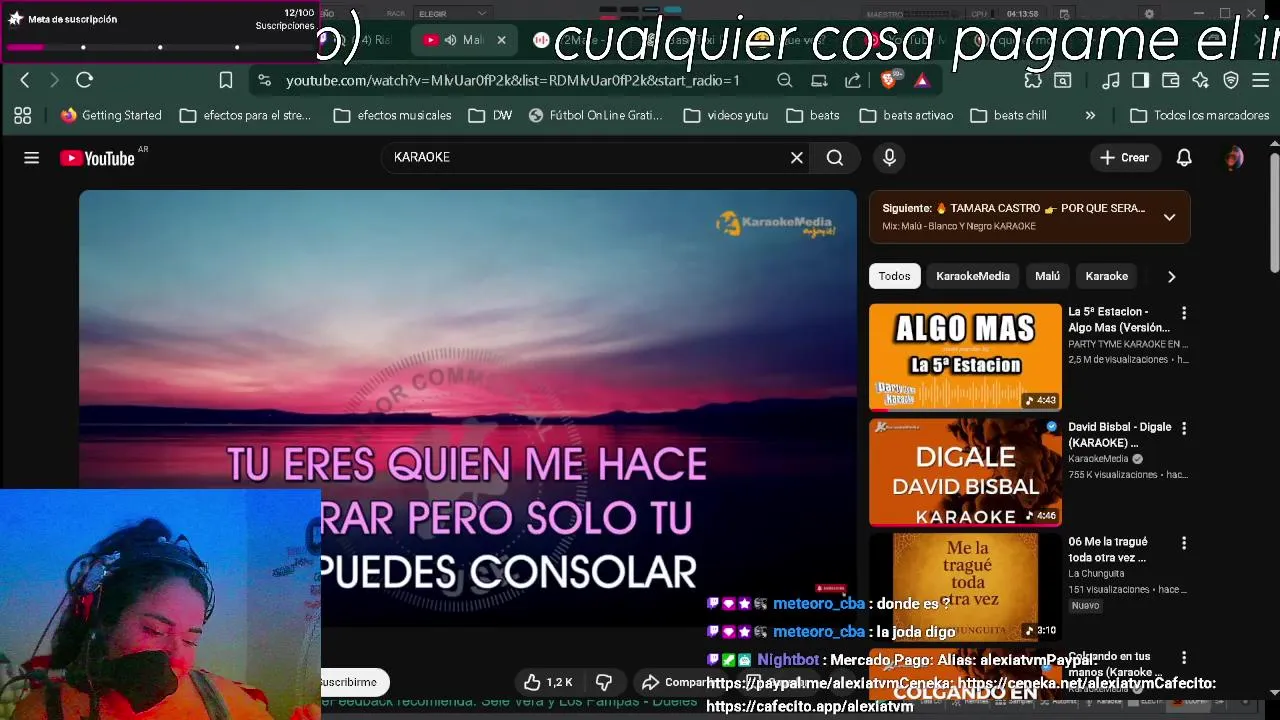Open the browser main hamburger menu
This screenshot has height=720, width=1280.
click(1260, 80)
